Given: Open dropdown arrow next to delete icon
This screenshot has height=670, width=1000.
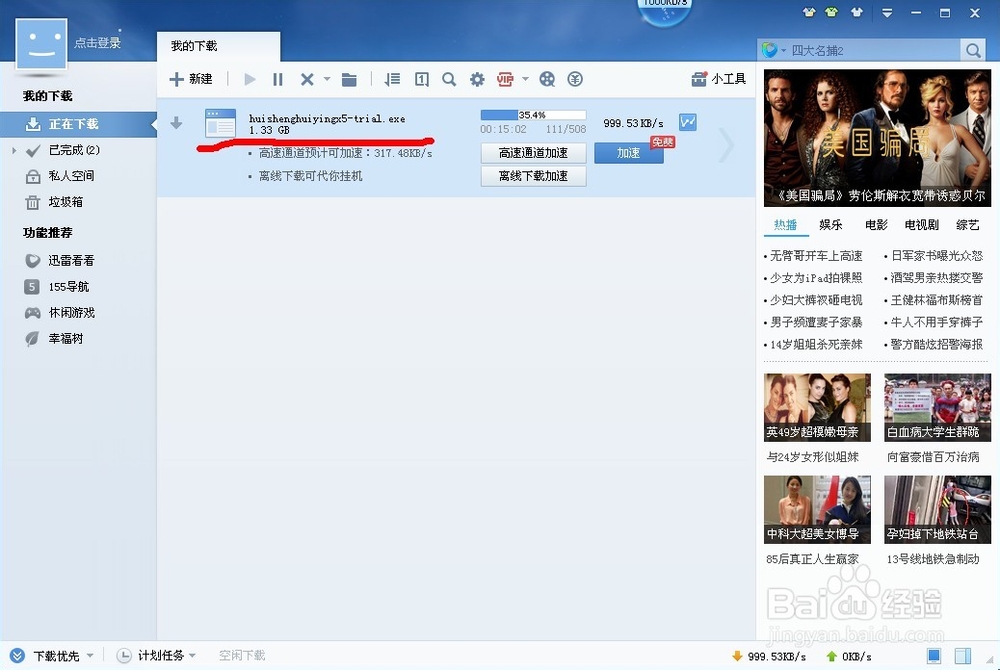Looking at the screenshot, I should click(327, 79).
